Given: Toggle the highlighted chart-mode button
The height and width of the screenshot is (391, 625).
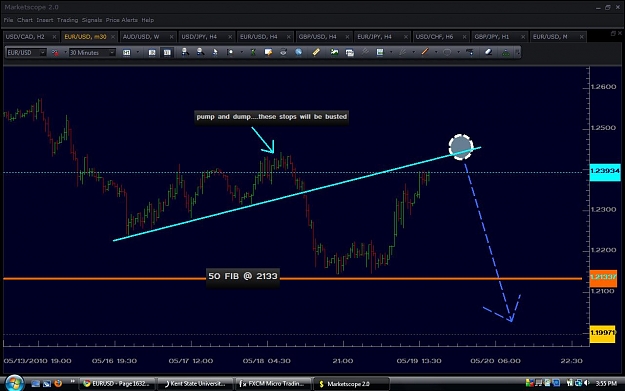Looking at the screenshot, I should [x=167, y=53].
